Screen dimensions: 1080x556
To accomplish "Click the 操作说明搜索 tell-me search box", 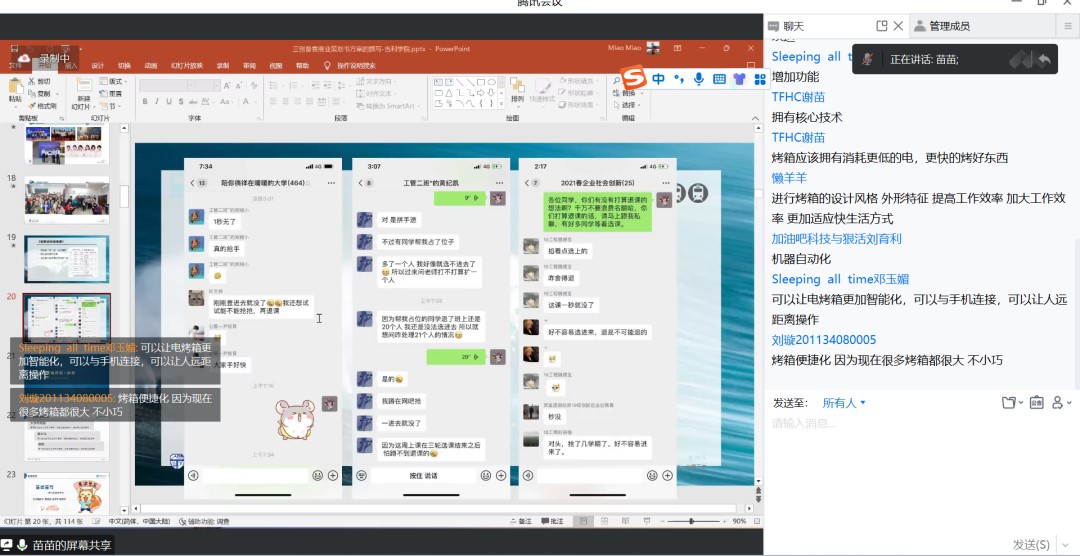I will (351, 66).
